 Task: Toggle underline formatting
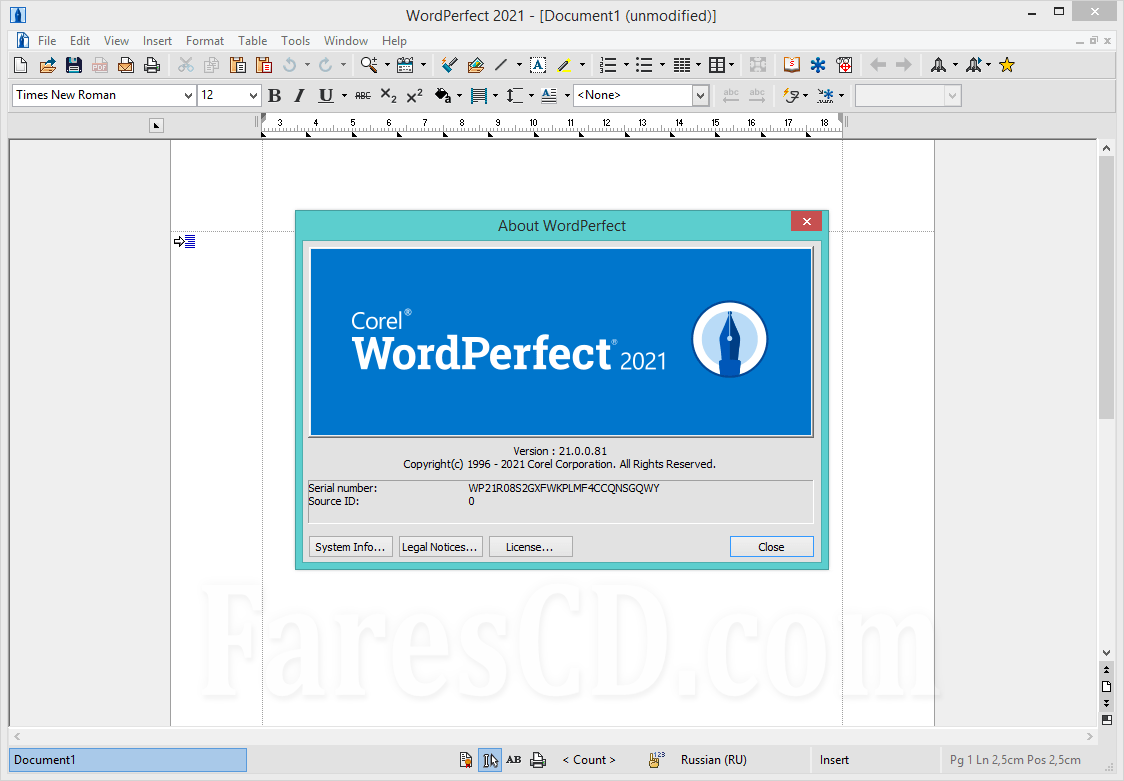coord(326,95)
